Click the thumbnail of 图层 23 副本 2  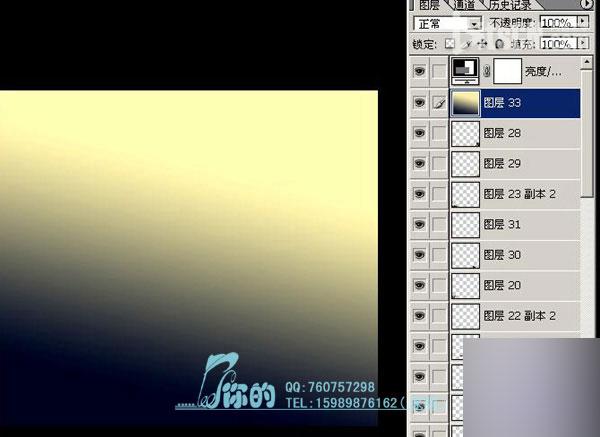(x=465, y=194)
